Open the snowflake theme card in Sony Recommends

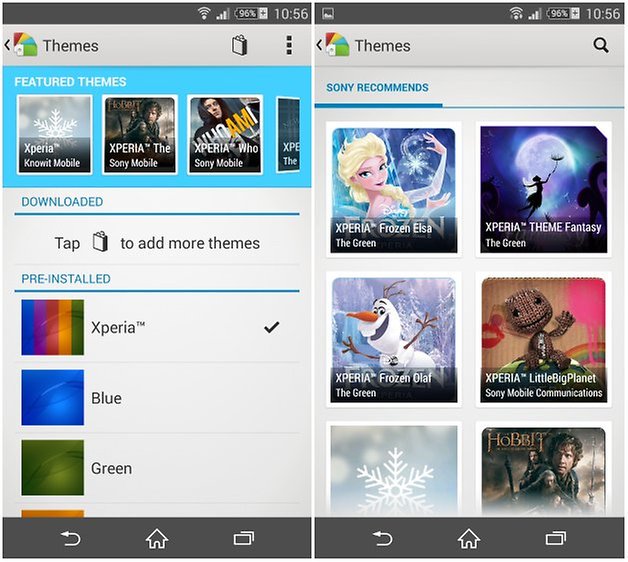(394, 469)
